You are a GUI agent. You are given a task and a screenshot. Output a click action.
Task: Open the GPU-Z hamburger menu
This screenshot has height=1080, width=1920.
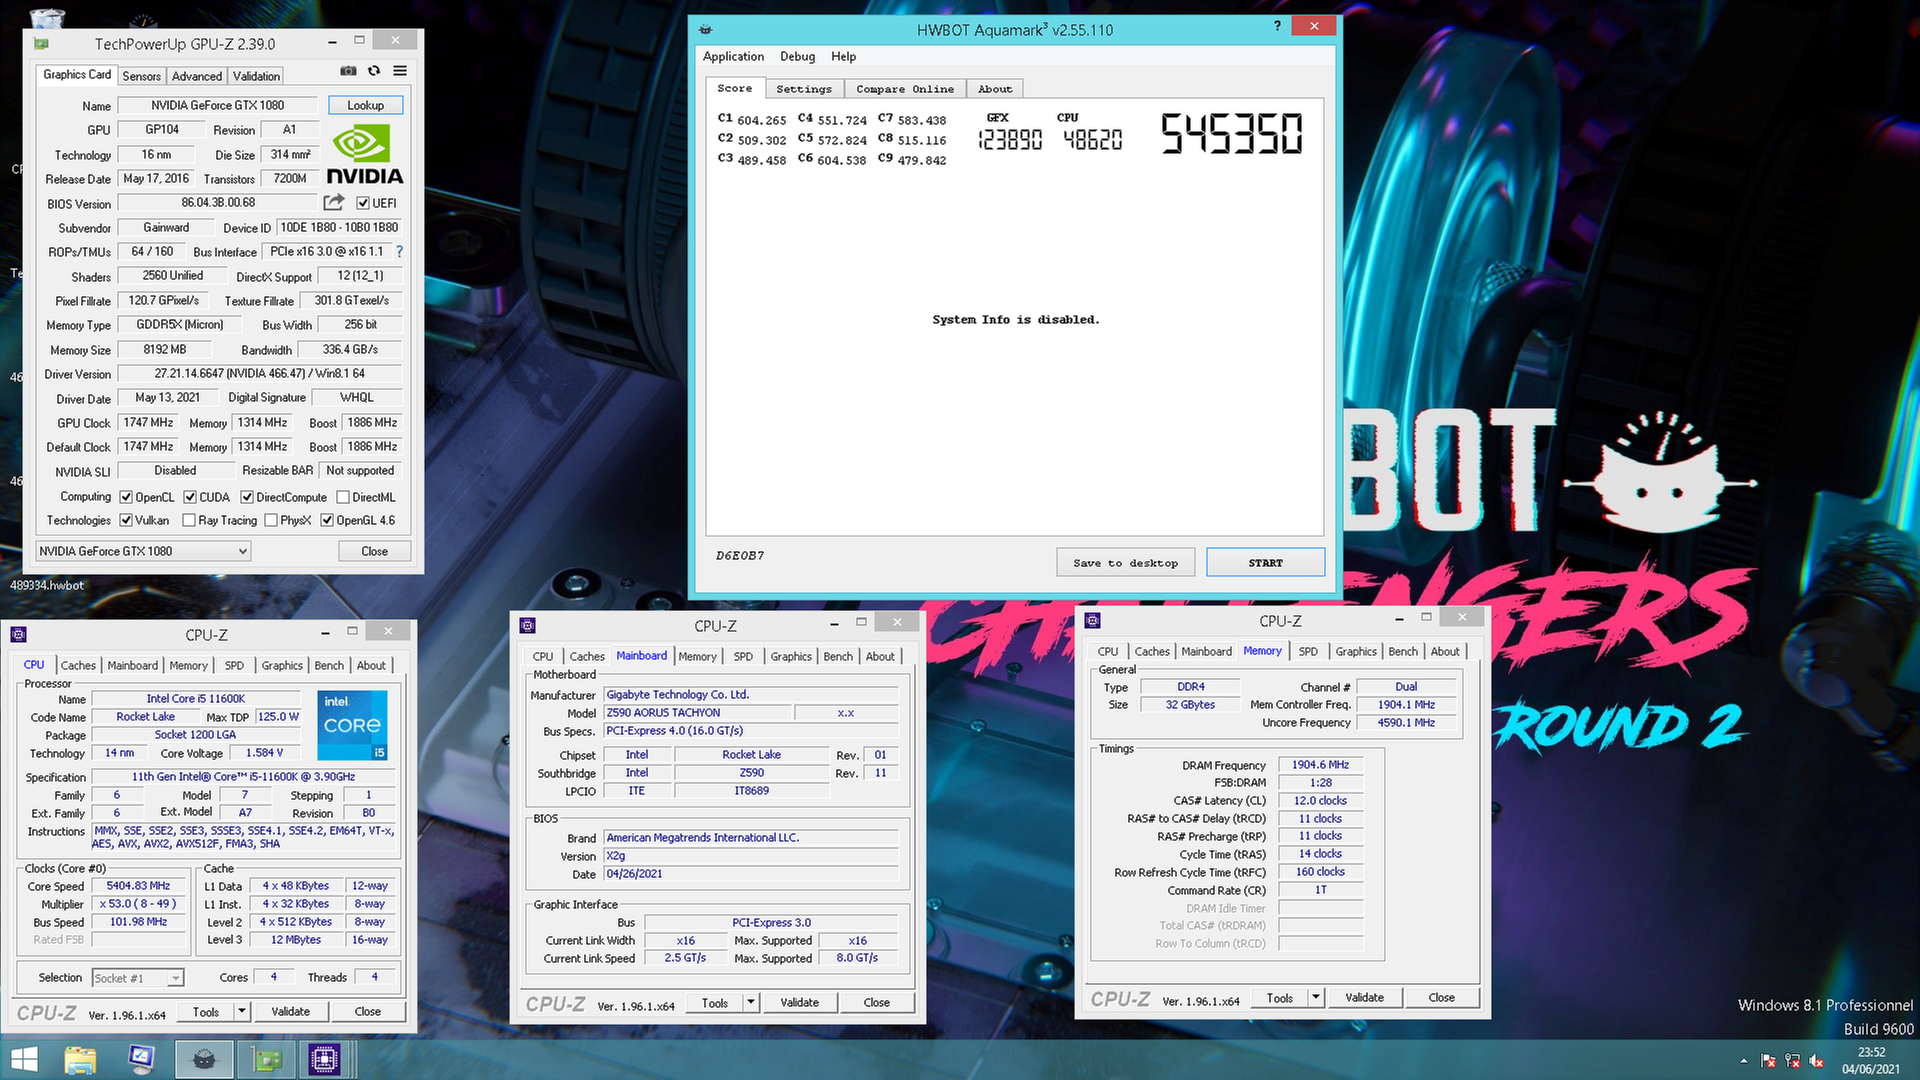click(400, 71)
